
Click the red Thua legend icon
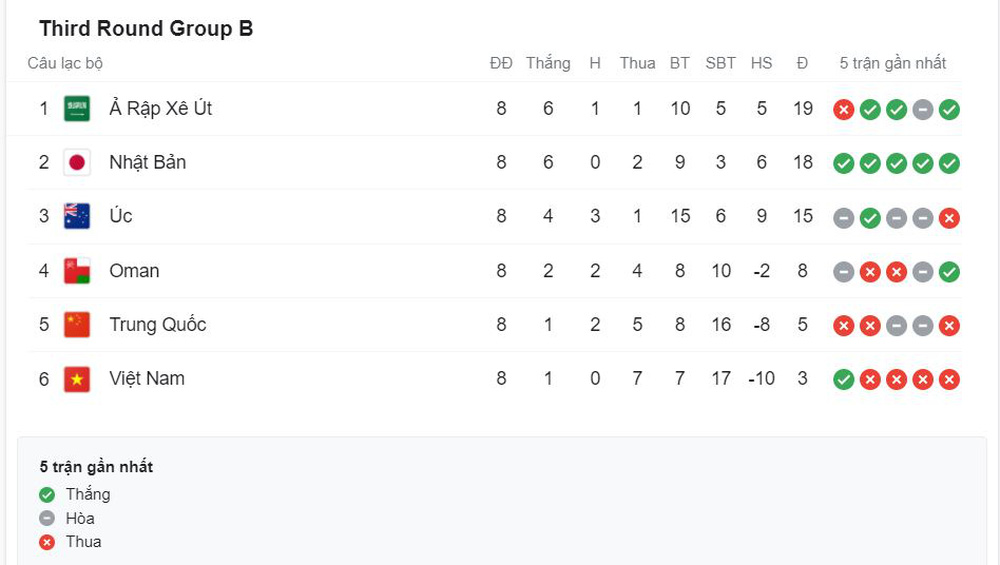[x=47, y=542]
